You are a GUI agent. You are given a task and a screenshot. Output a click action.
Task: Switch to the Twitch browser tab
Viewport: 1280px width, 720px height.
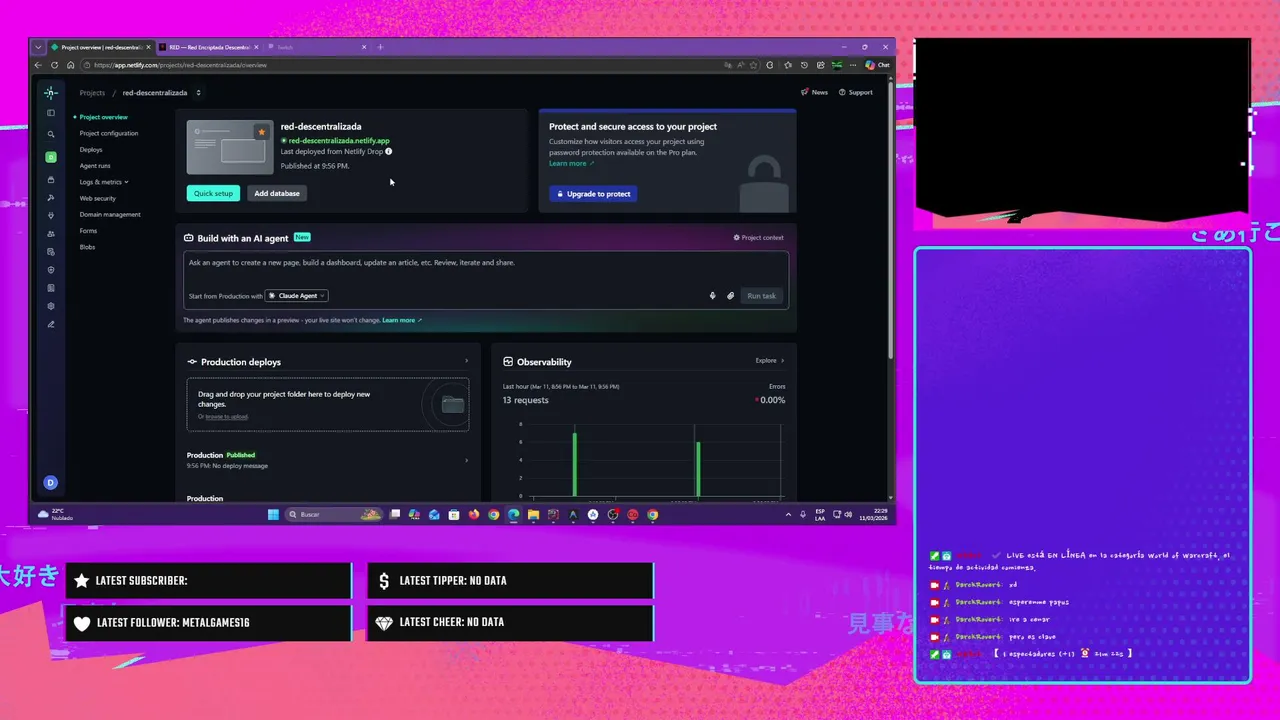[317, 47]
